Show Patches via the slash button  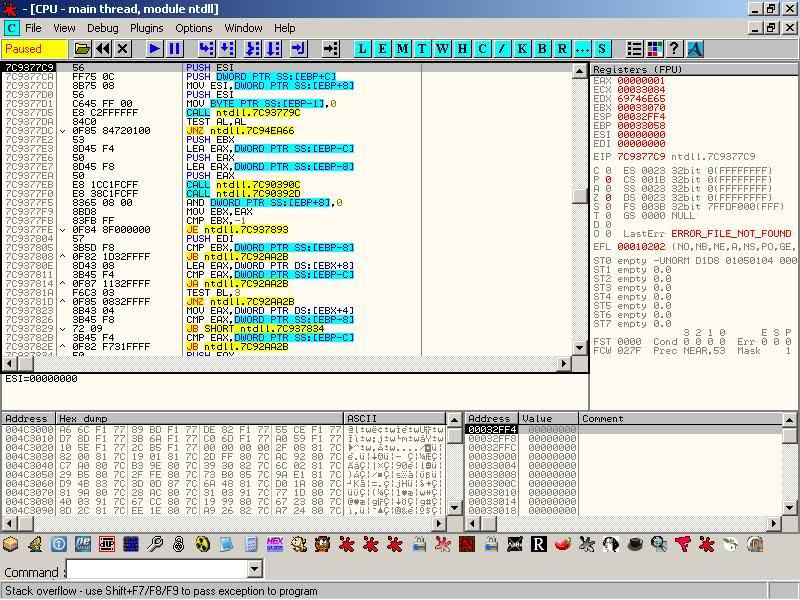[502, 48]
